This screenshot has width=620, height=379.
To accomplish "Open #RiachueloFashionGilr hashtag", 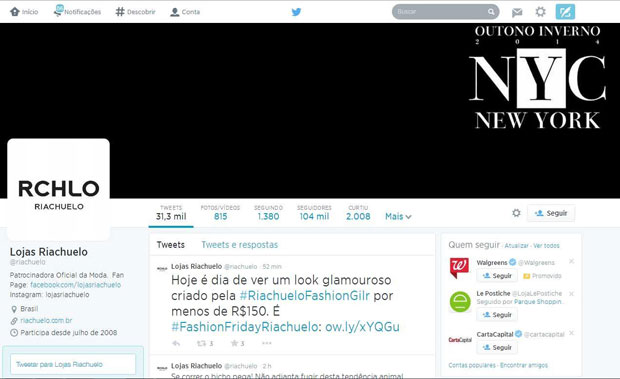I will pos(304,296).
